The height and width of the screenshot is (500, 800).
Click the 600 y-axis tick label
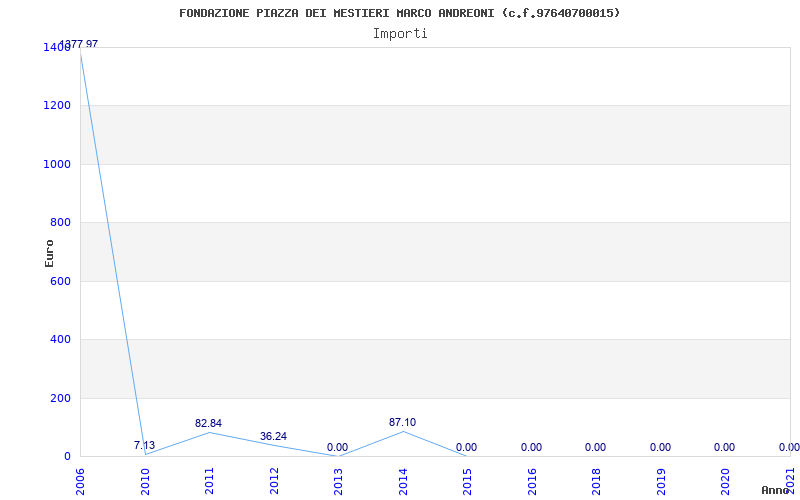60,281
